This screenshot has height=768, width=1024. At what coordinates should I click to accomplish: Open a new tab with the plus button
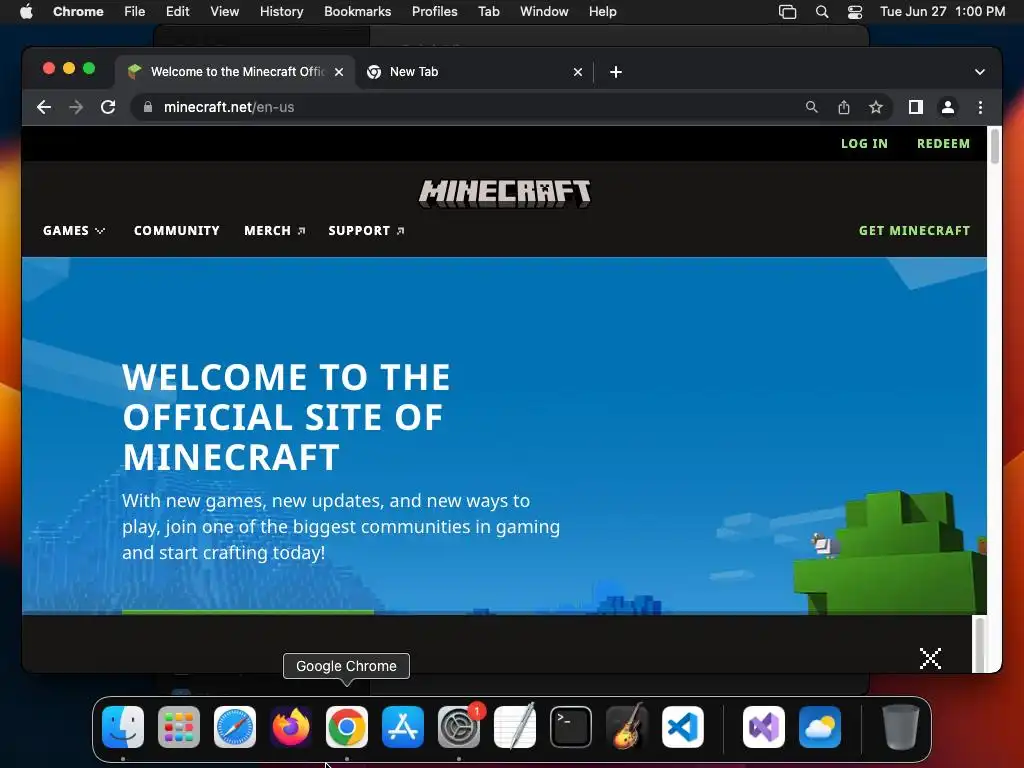click(x=616, y=72)
